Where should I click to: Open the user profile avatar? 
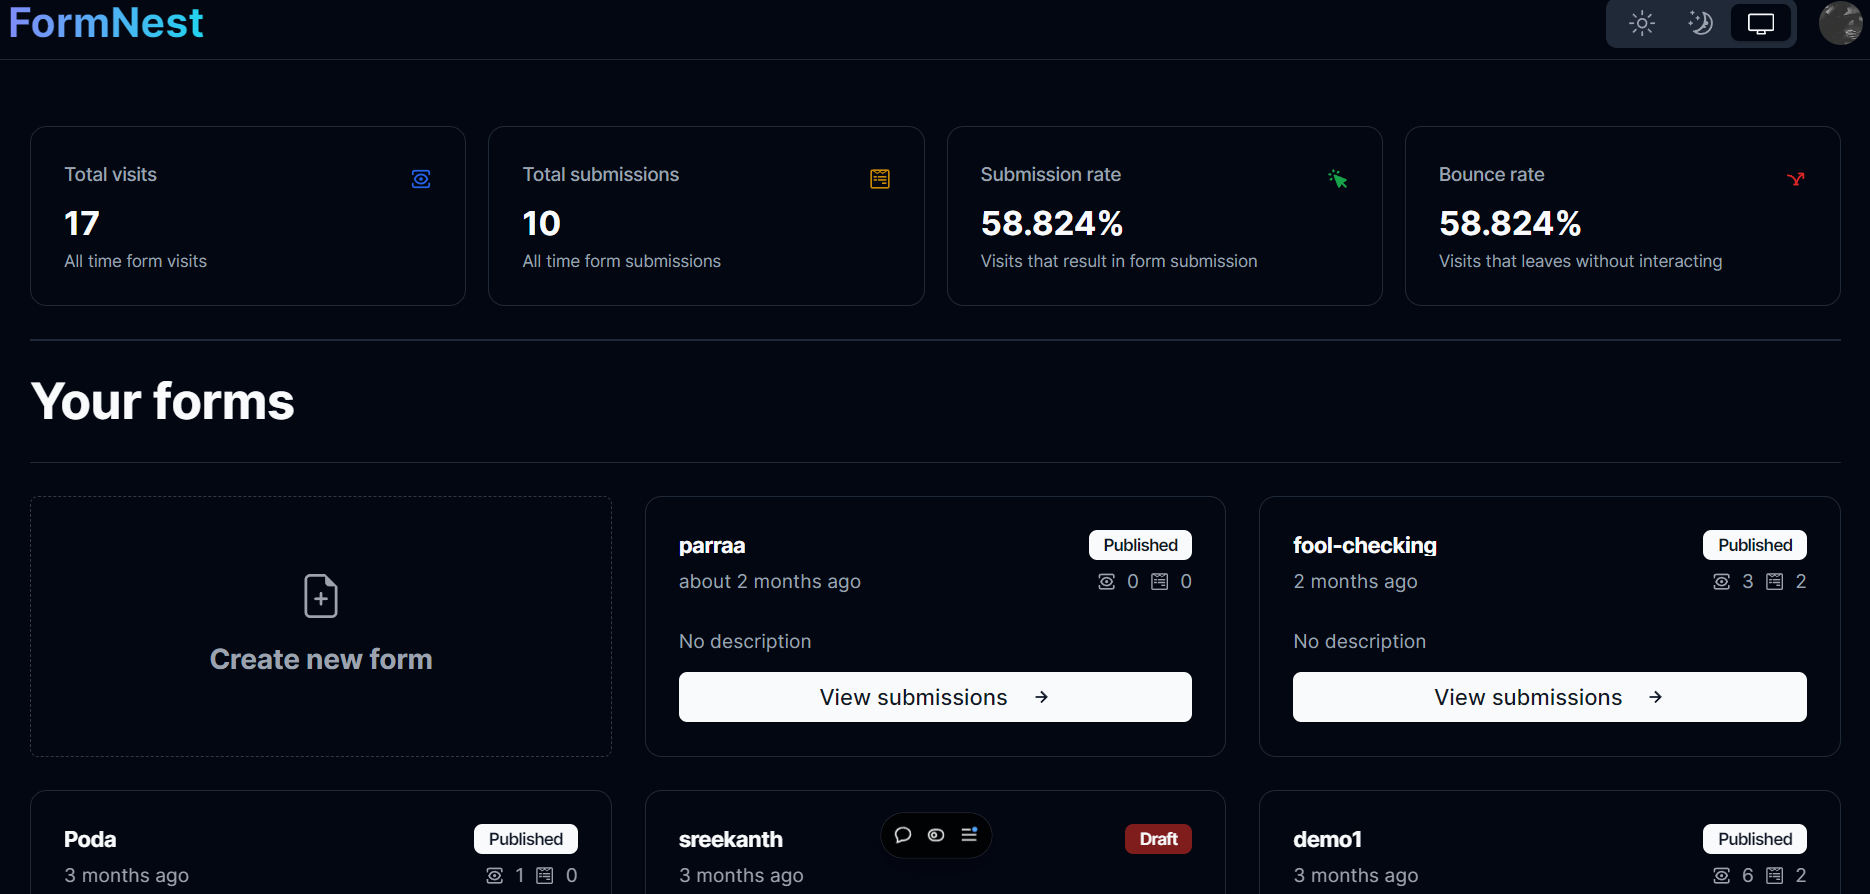1840,23
